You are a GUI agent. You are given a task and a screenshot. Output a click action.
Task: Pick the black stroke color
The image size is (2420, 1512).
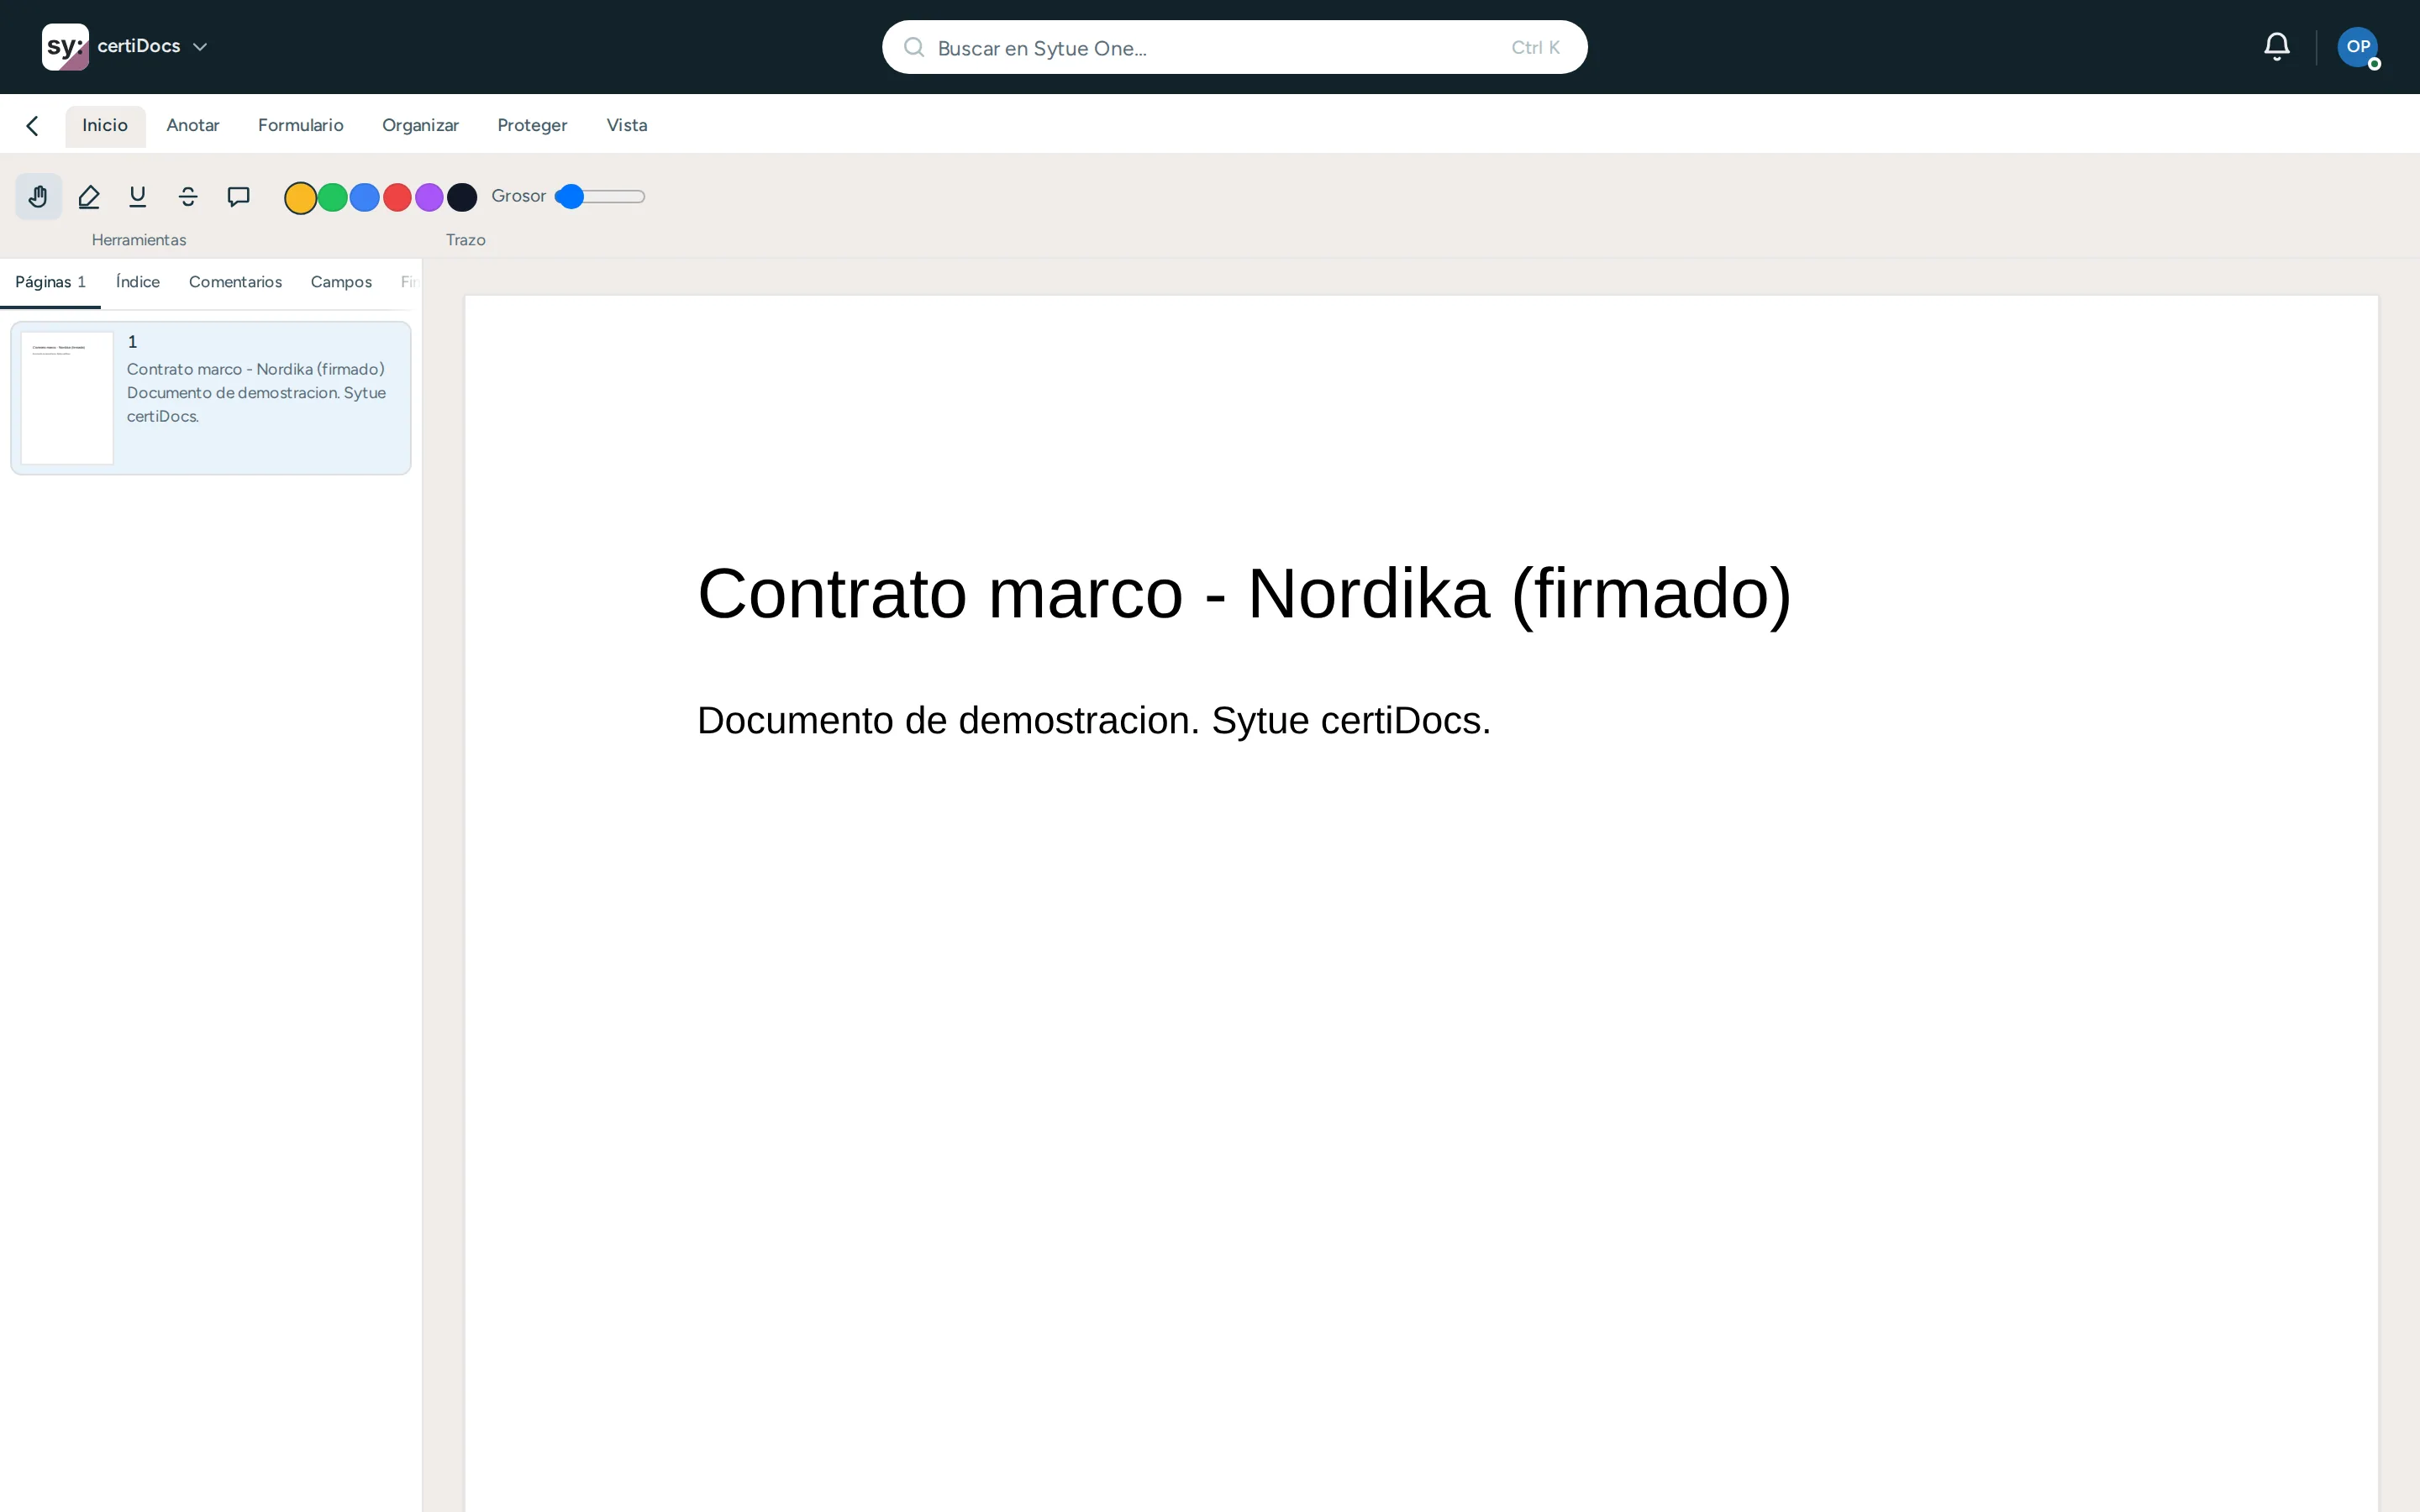(462, 197)
